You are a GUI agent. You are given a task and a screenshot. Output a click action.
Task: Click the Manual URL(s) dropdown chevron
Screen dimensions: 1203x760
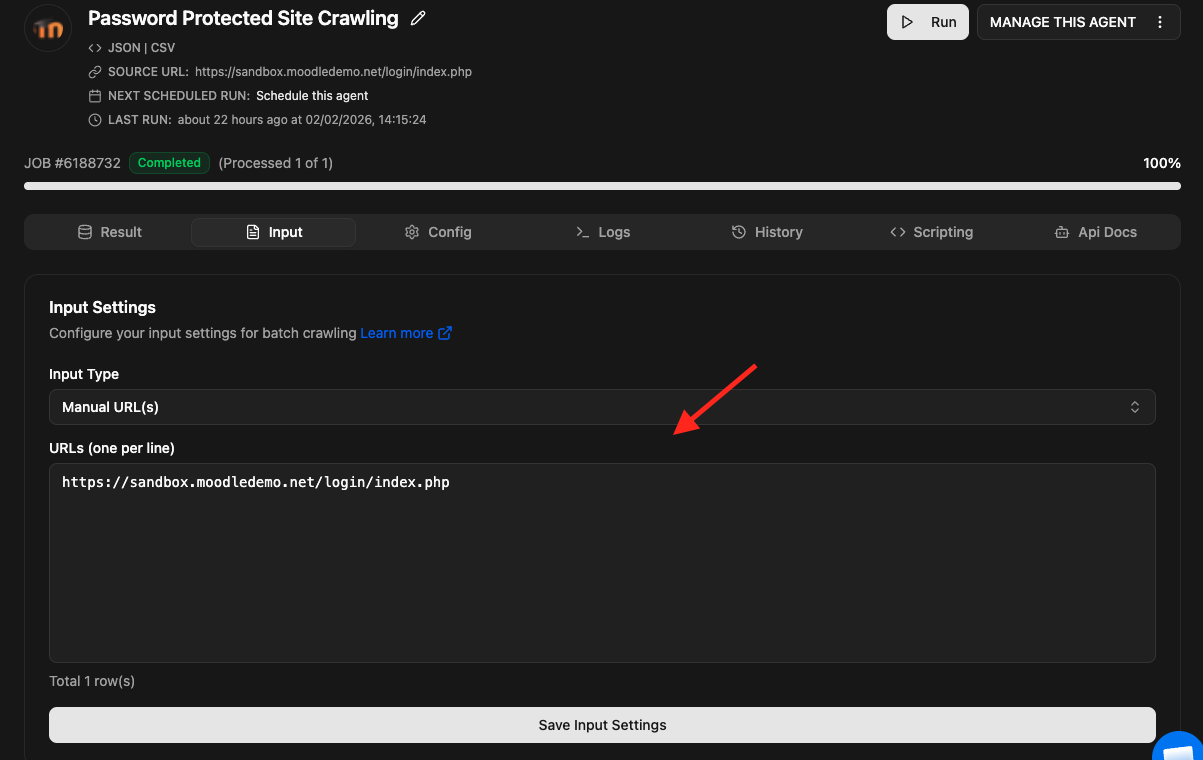point(1135,407)
